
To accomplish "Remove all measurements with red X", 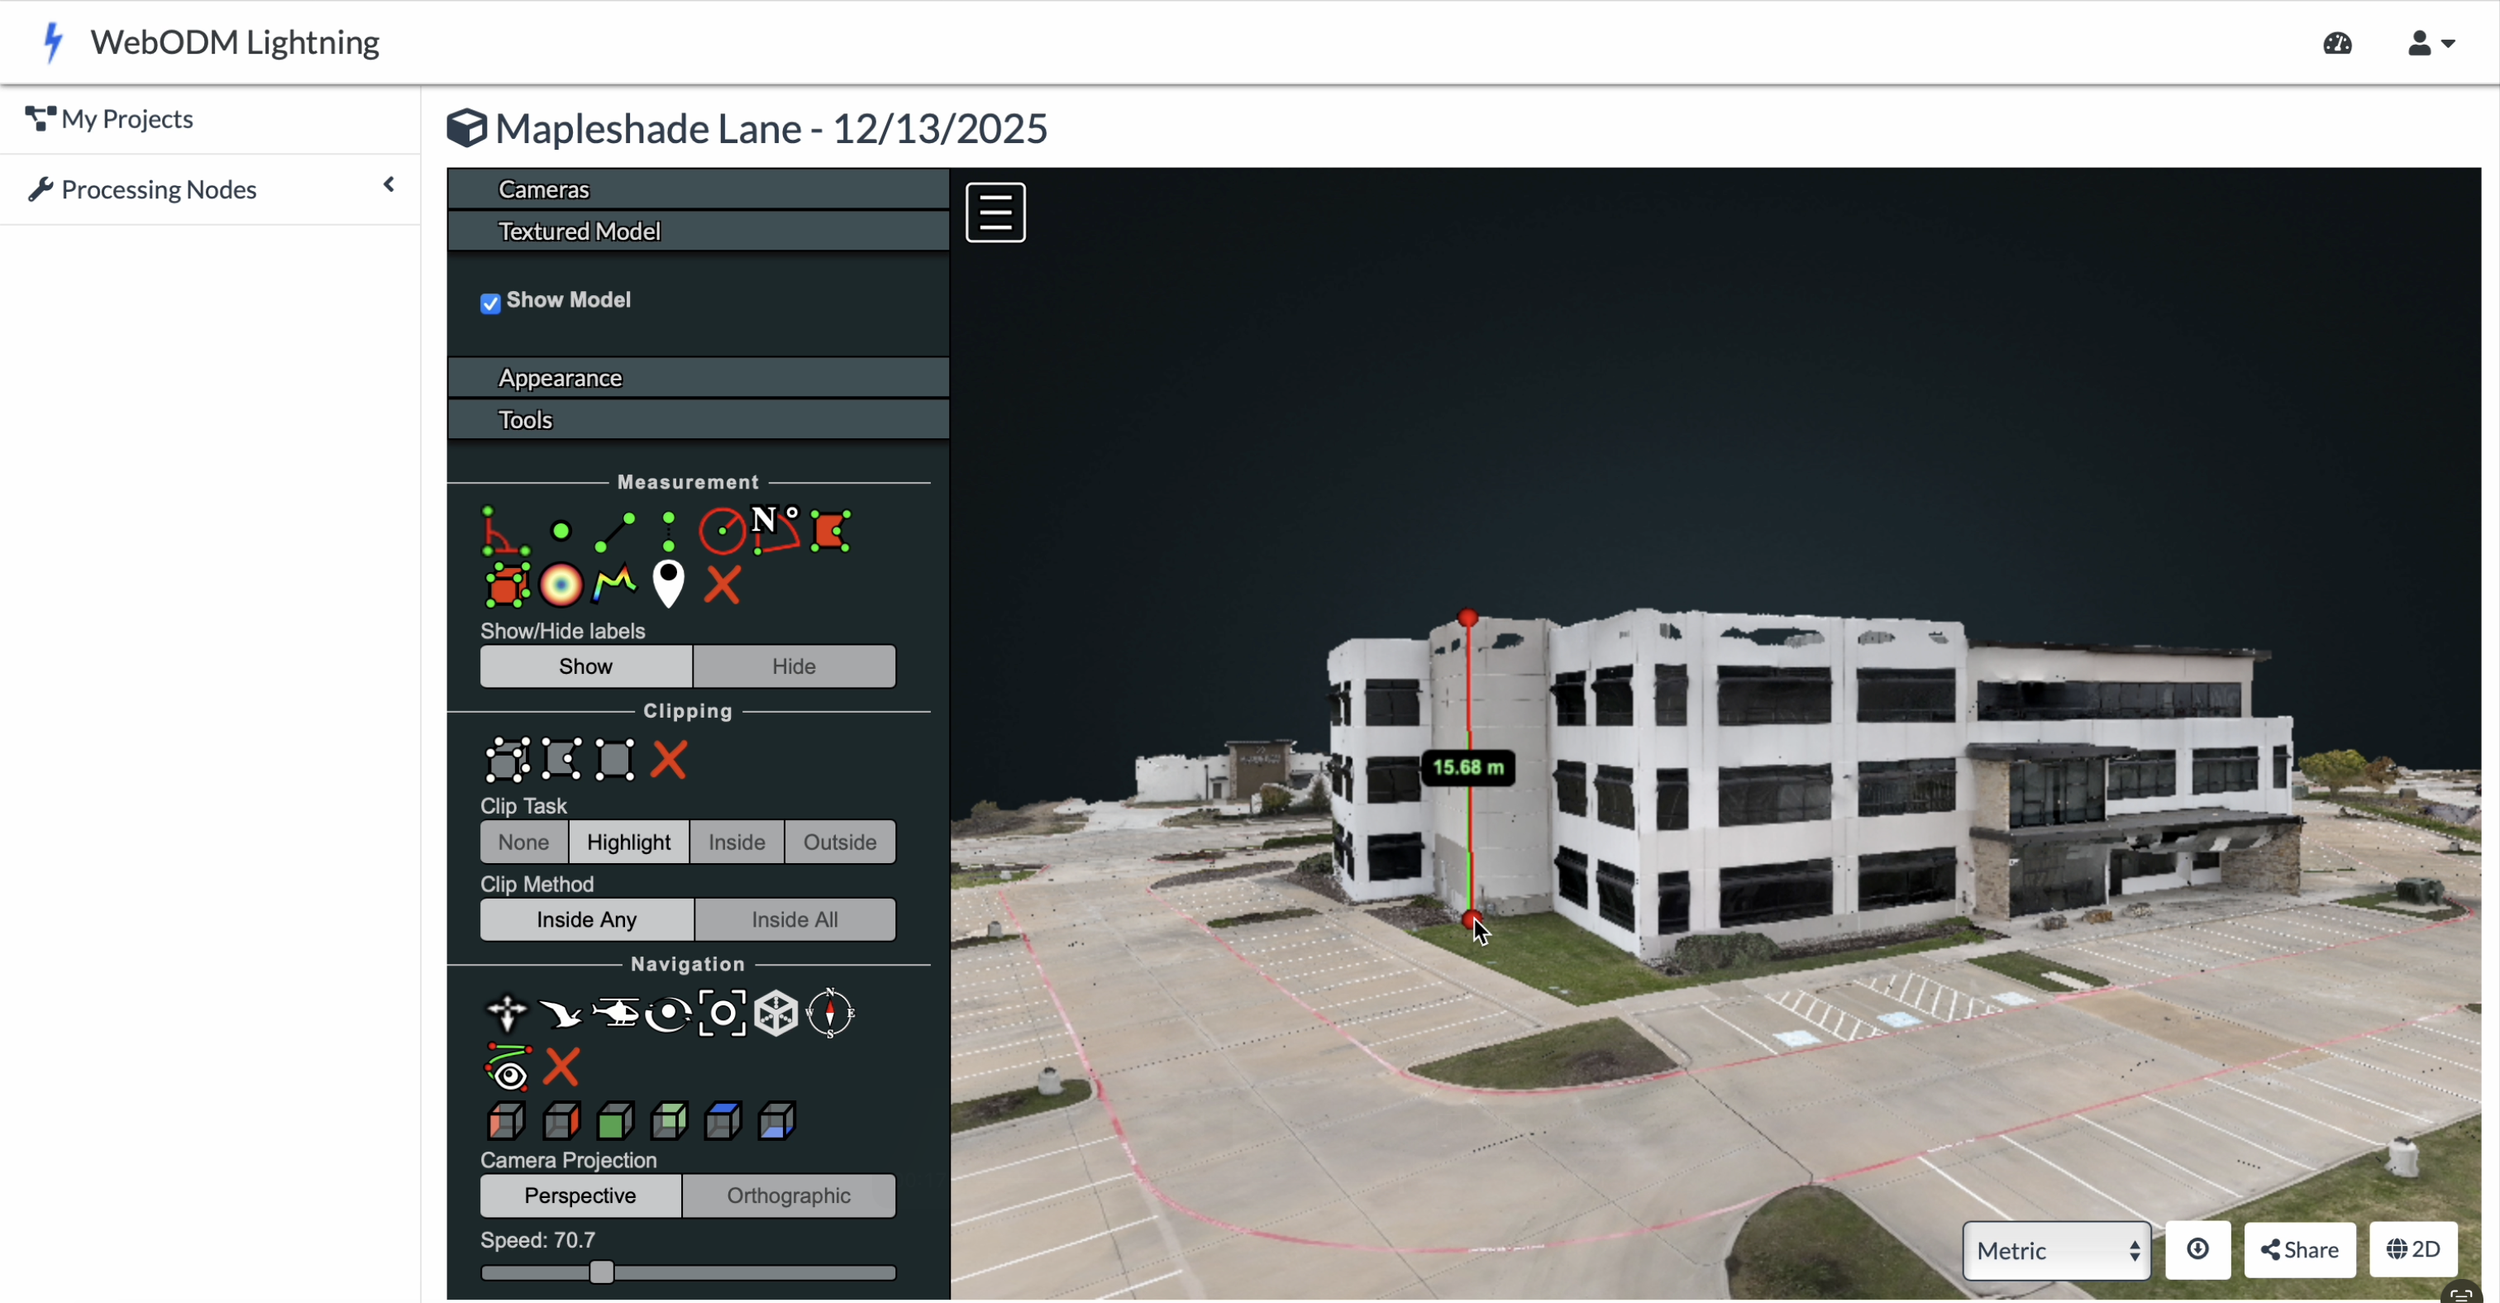I will tap(722, 585).
